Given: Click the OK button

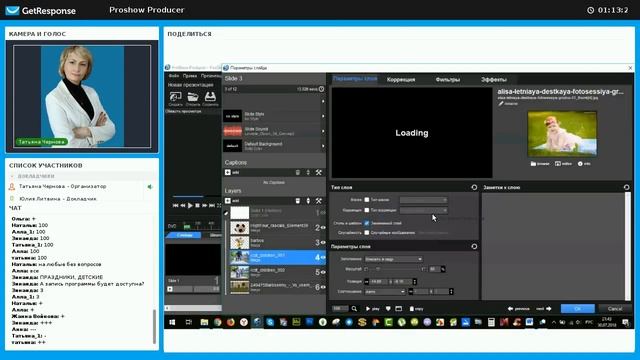Looking at the screenshot, I should [x=578, y=309].
